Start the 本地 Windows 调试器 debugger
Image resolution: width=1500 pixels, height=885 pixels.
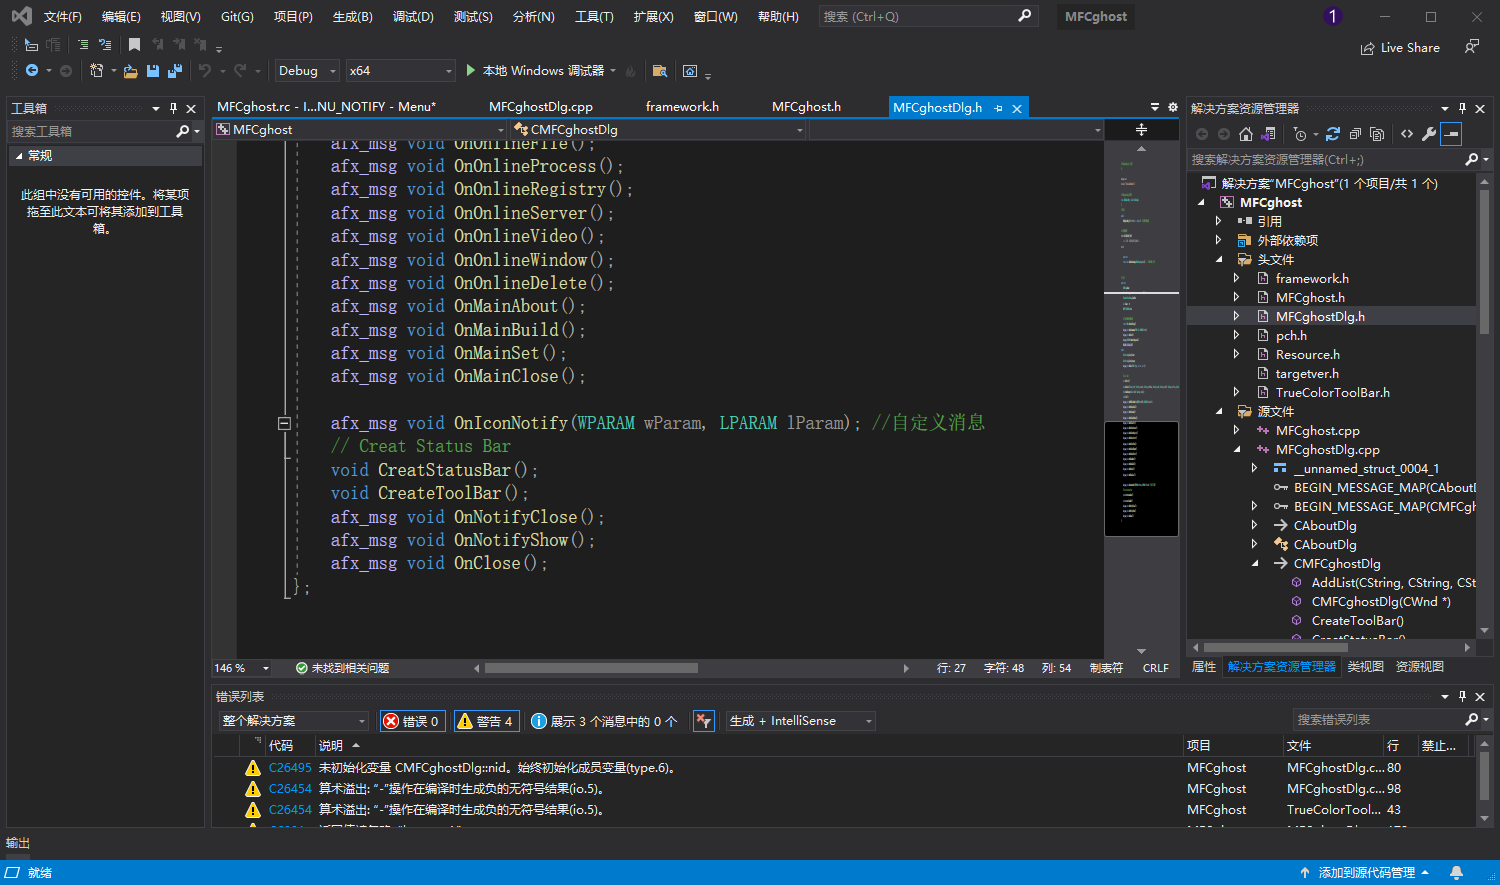pyautogui.click(x=534, y=71)
